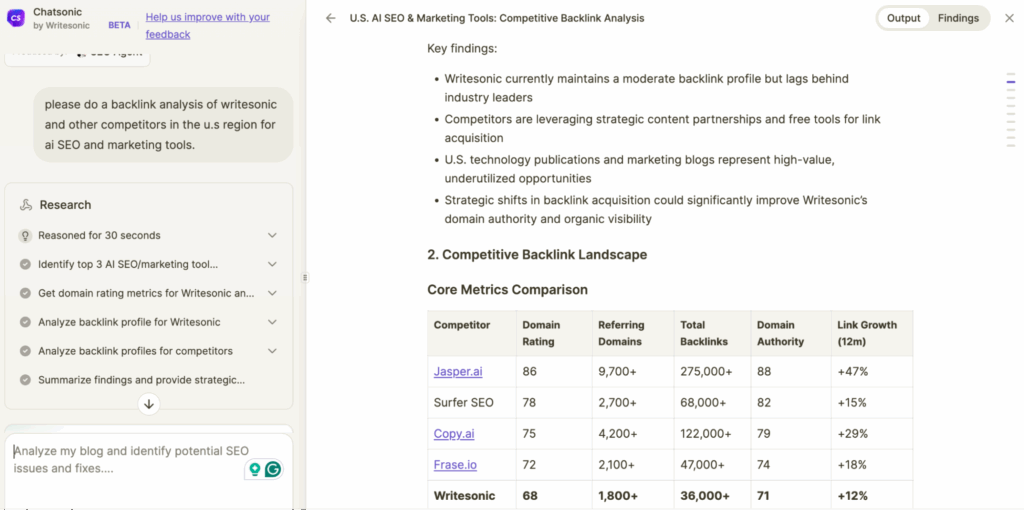1024x510 pixels.
Task: Click the Core Metrics Comparison heading
Action: [507, 289]
